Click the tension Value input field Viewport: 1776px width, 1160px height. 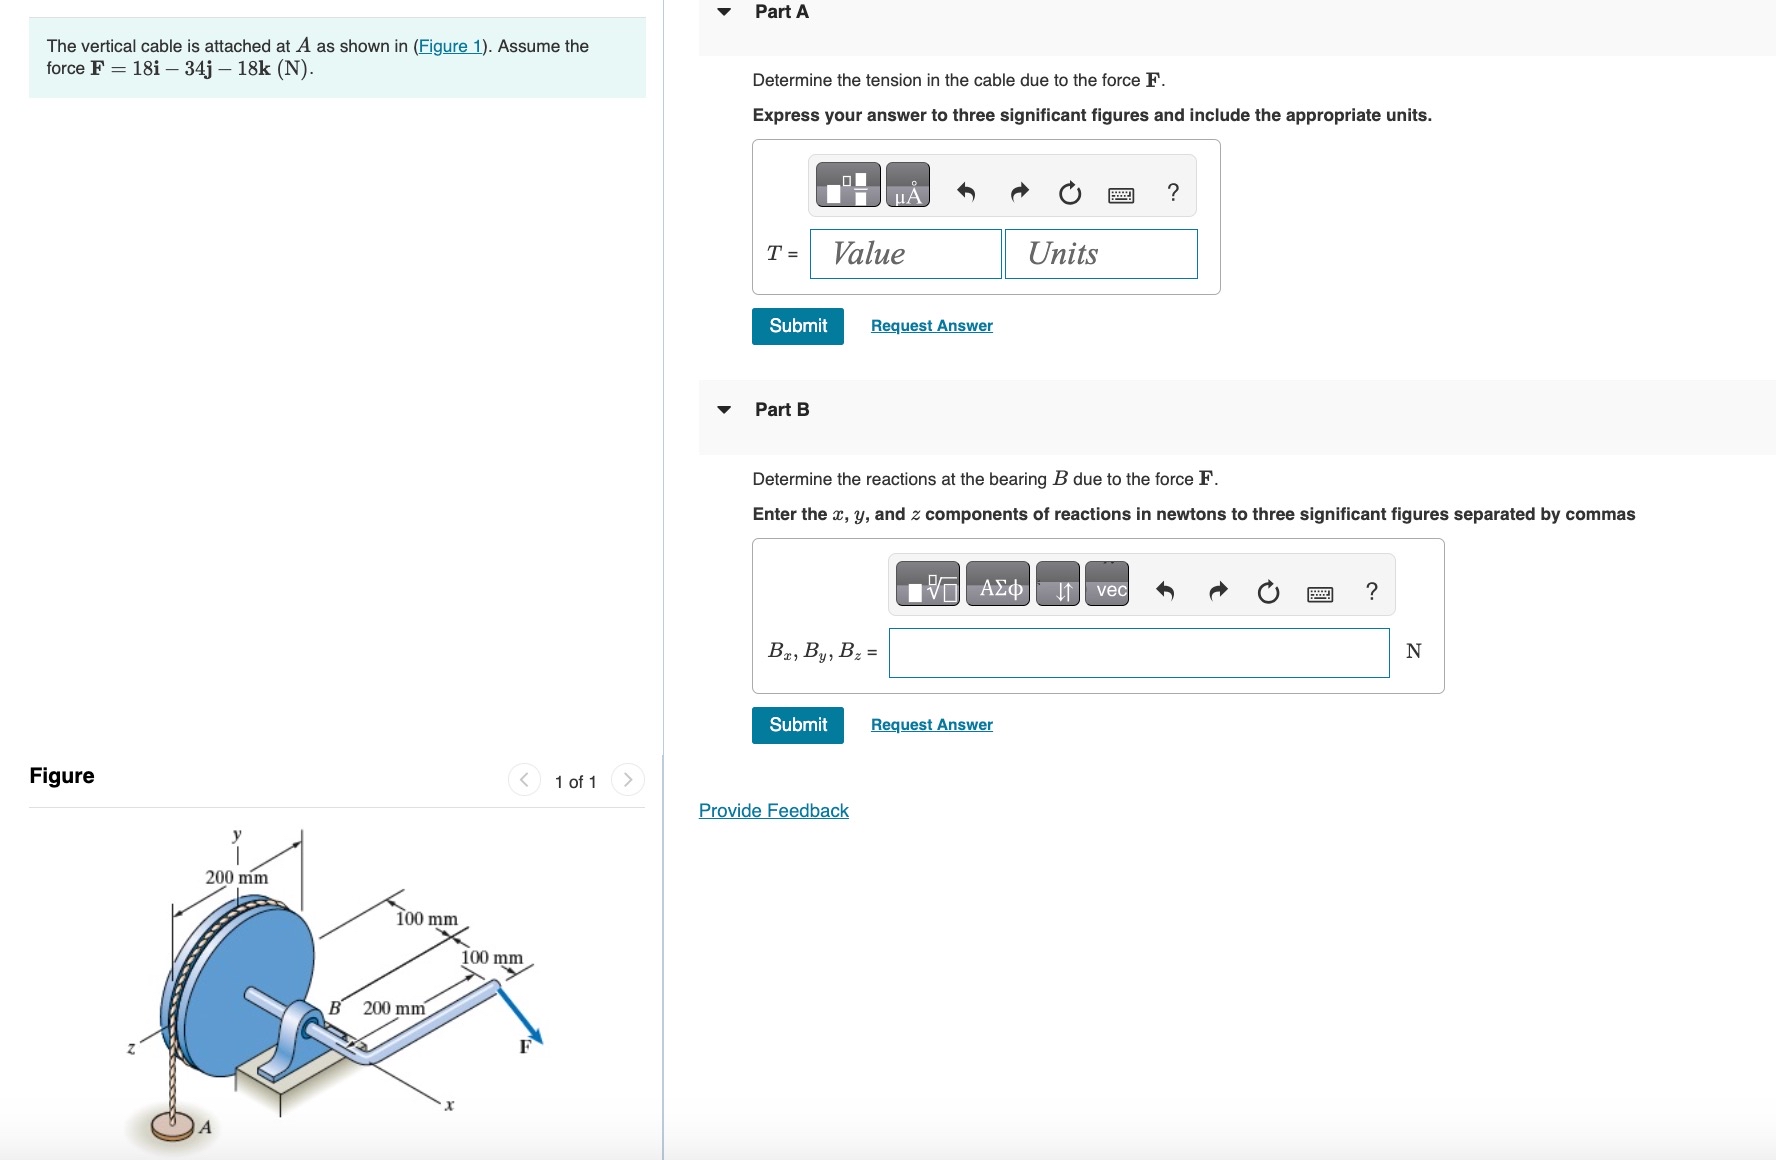click(x=906, y=254)
